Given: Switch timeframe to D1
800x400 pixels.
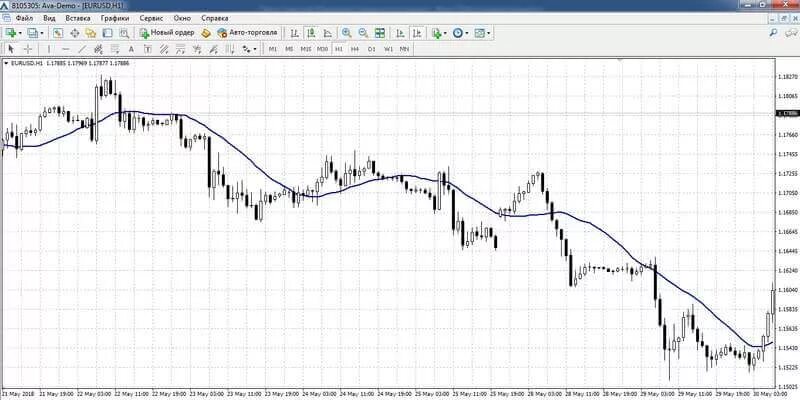Looking at the screenshot, I should click(x=371, y=49).
